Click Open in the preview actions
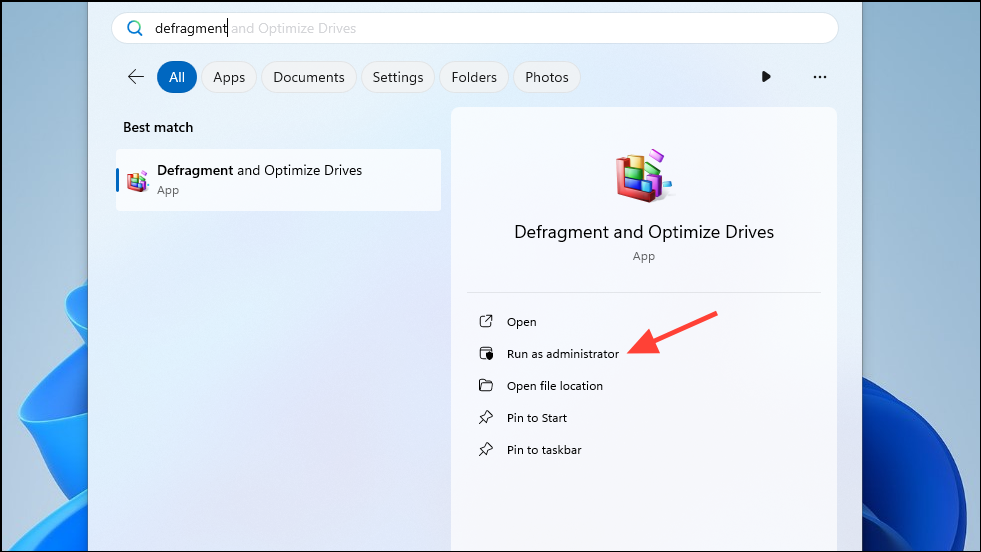The height and width of the screenshot is (552, 981). click(522, 322)
